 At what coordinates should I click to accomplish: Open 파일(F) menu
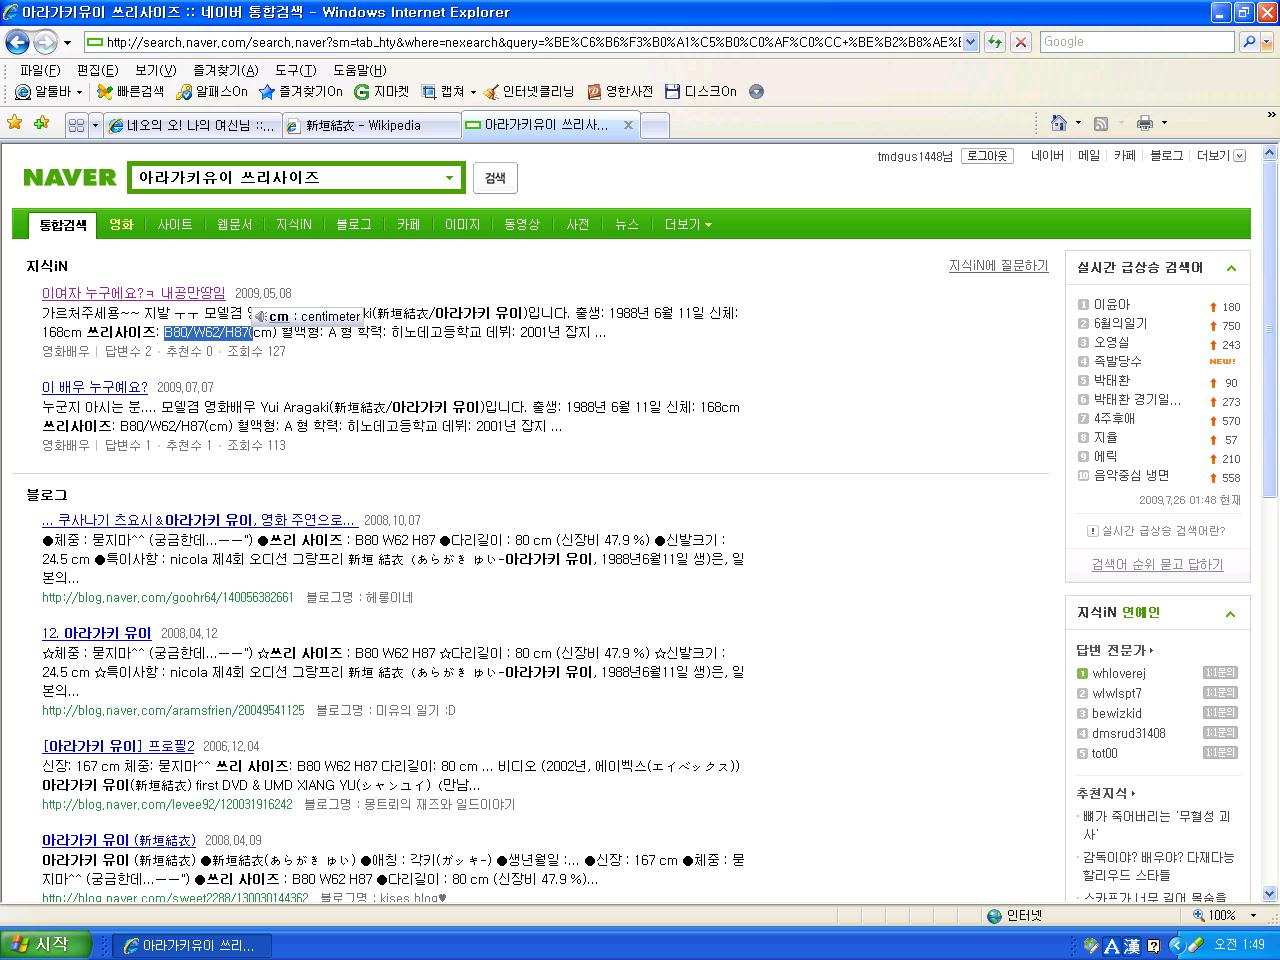point(40,70)
